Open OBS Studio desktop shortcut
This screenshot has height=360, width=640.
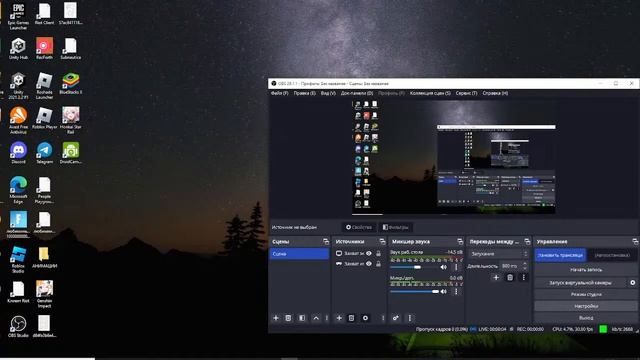click(18, 326)
